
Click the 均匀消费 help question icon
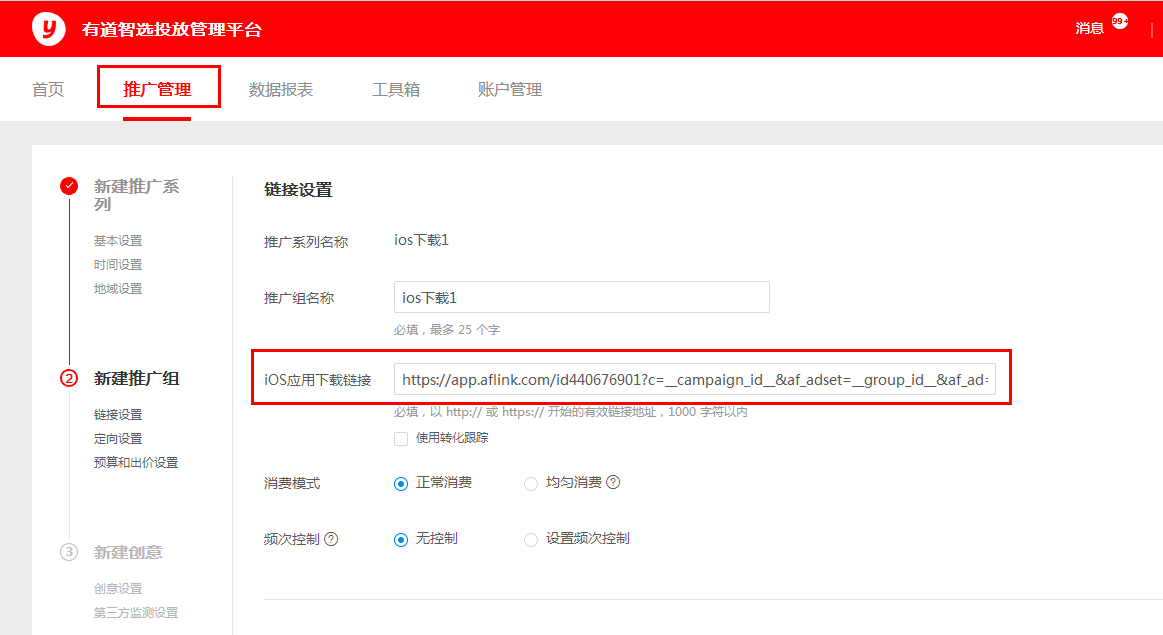[613, 482]
